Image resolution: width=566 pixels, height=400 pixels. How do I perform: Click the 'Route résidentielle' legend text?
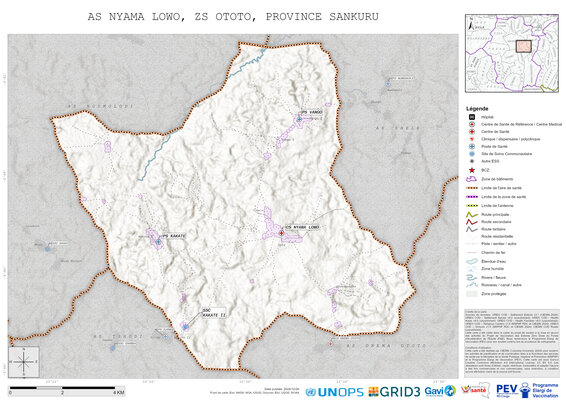click(496, 236)
